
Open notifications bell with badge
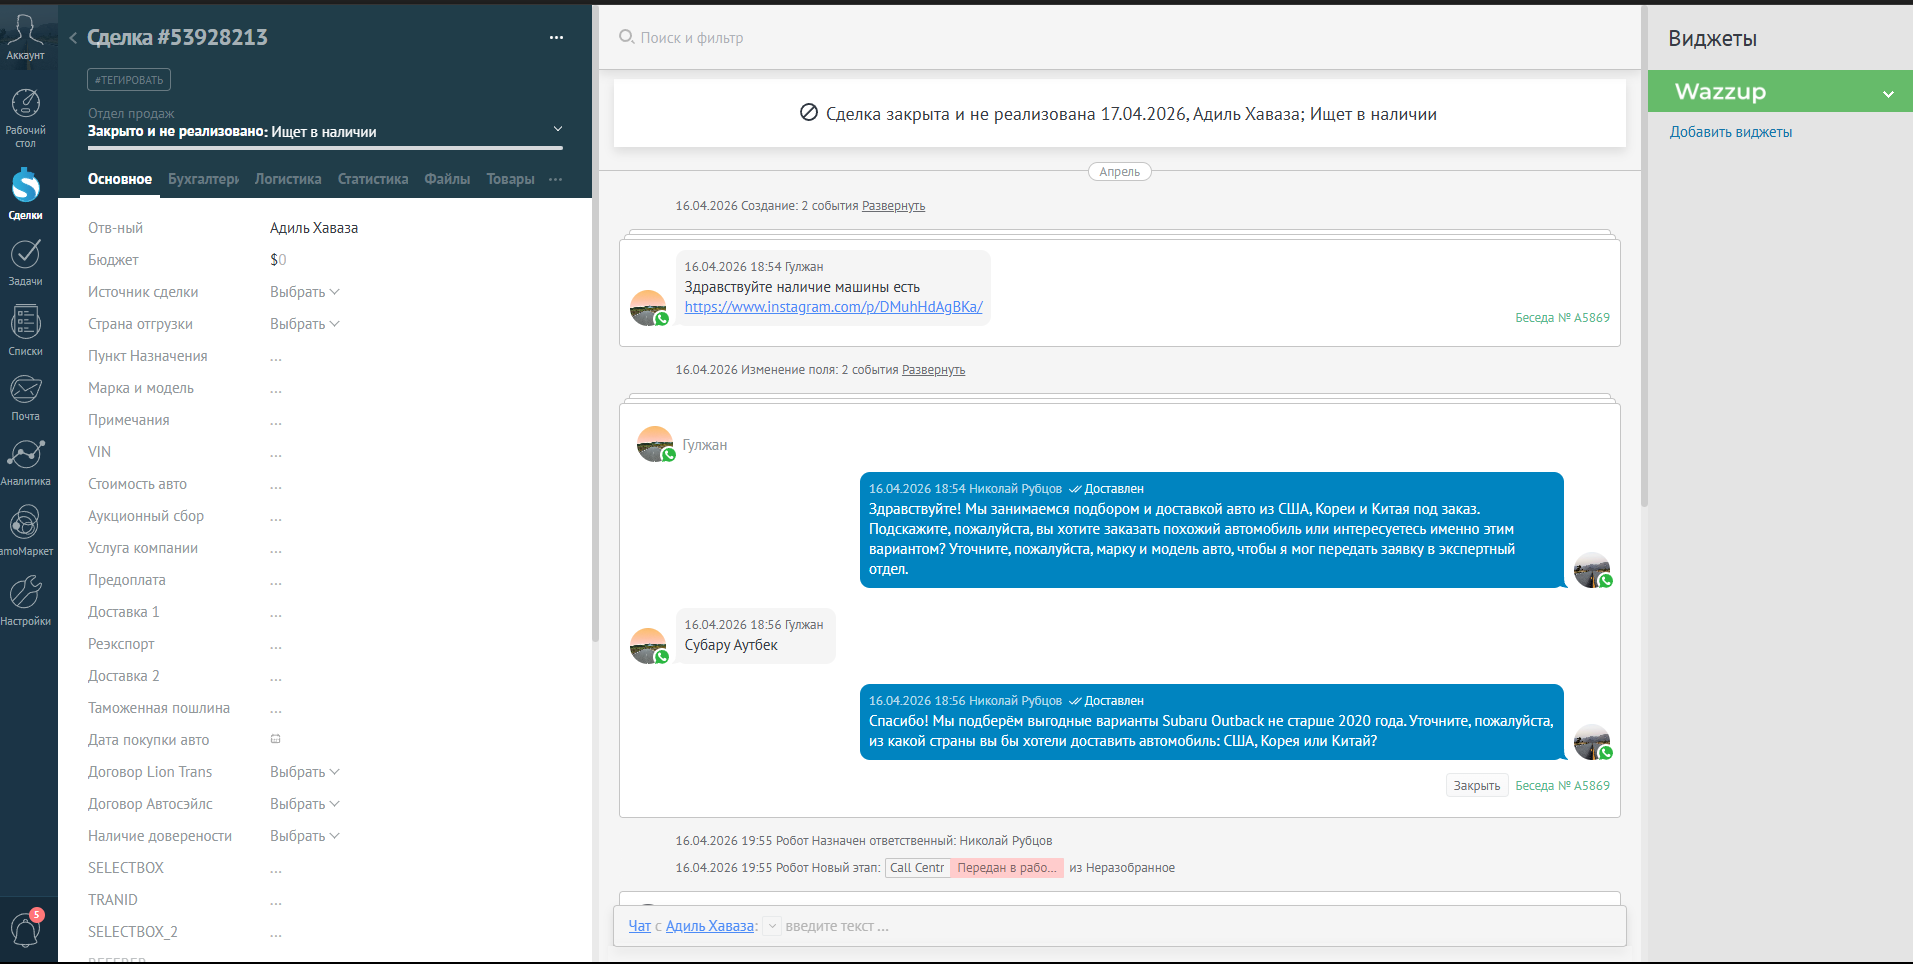coord(26,928)
